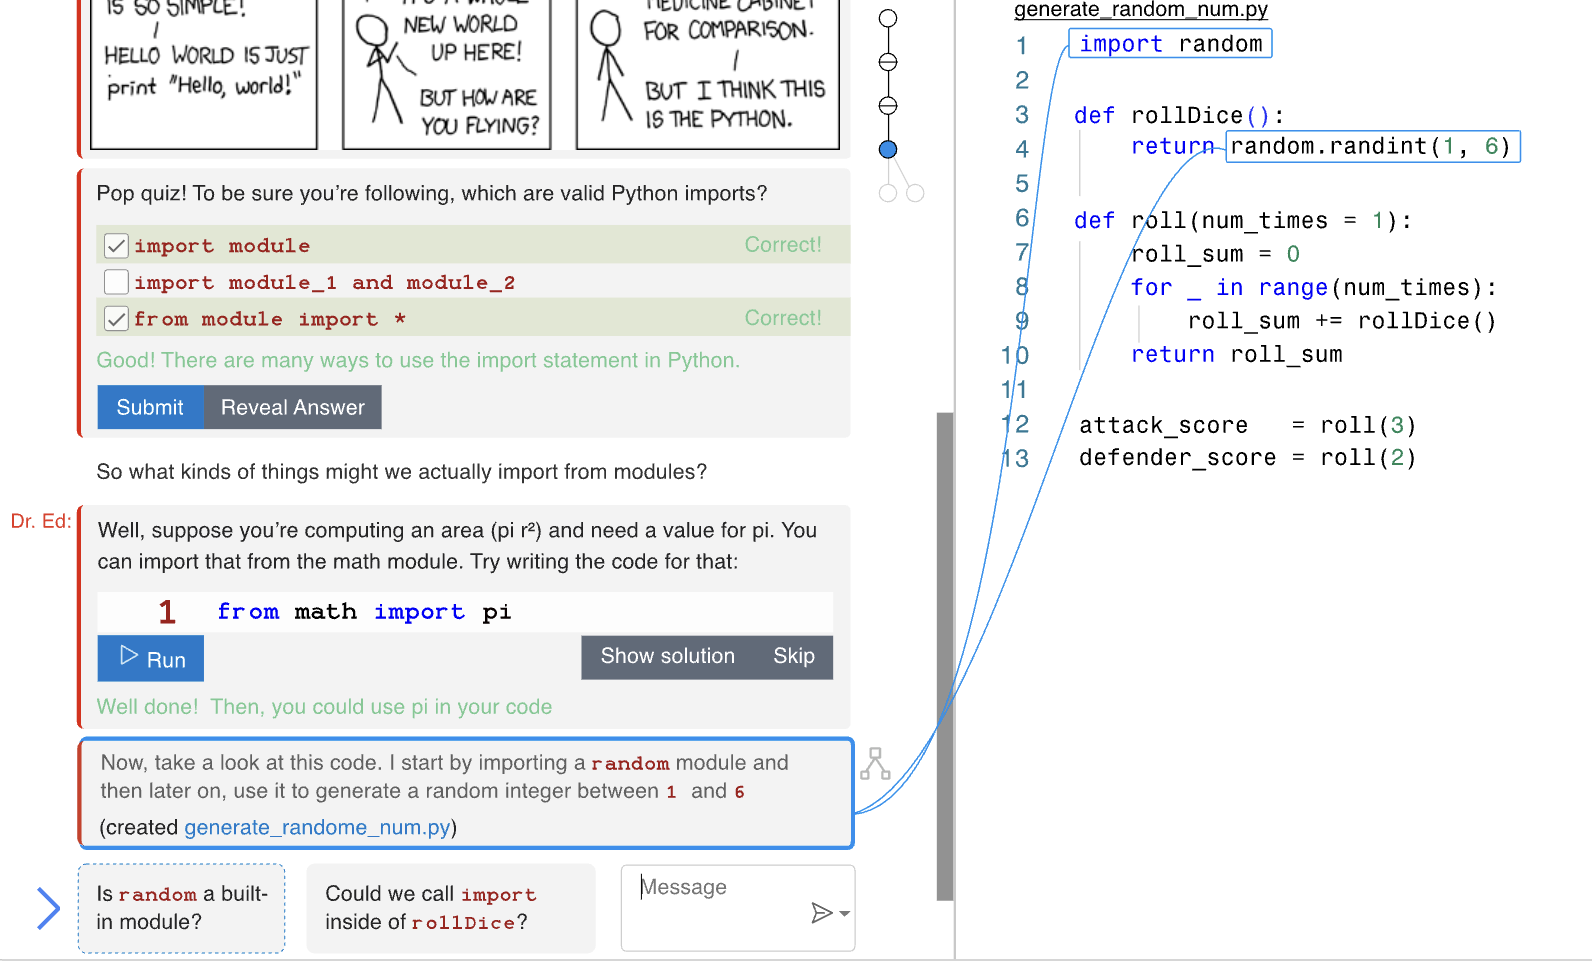Click the Reveal Answer button
This screenshot has width=1592, height=962.
point(293,407)
